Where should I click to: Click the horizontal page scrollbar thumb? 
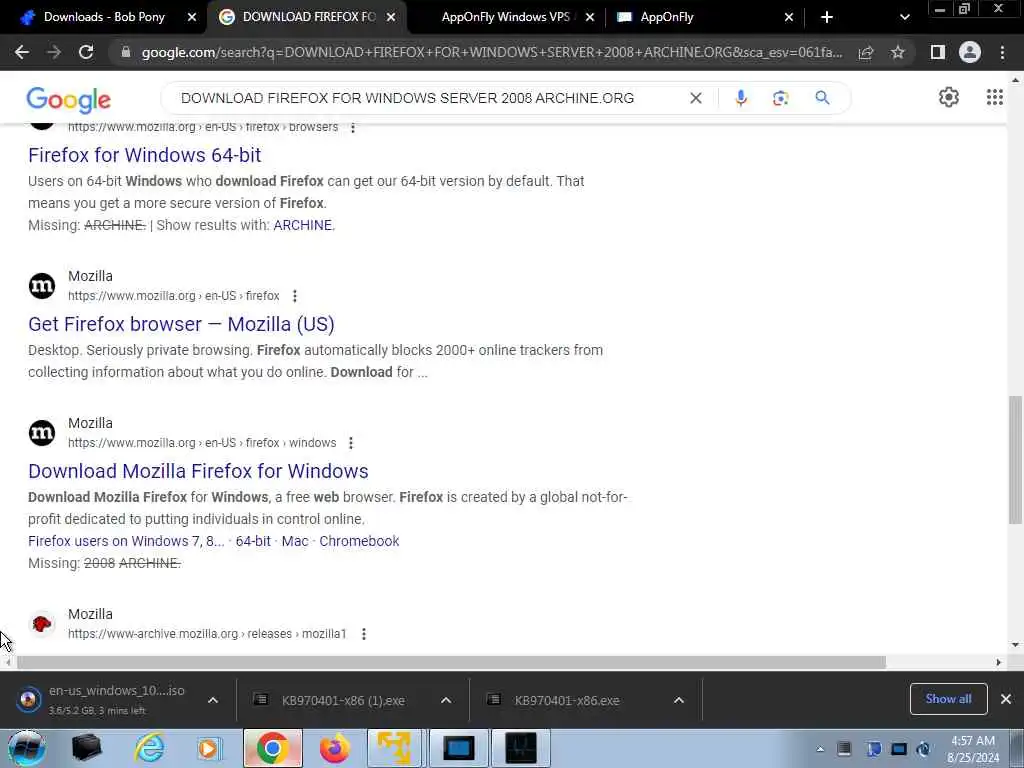(x=451, y=662)
